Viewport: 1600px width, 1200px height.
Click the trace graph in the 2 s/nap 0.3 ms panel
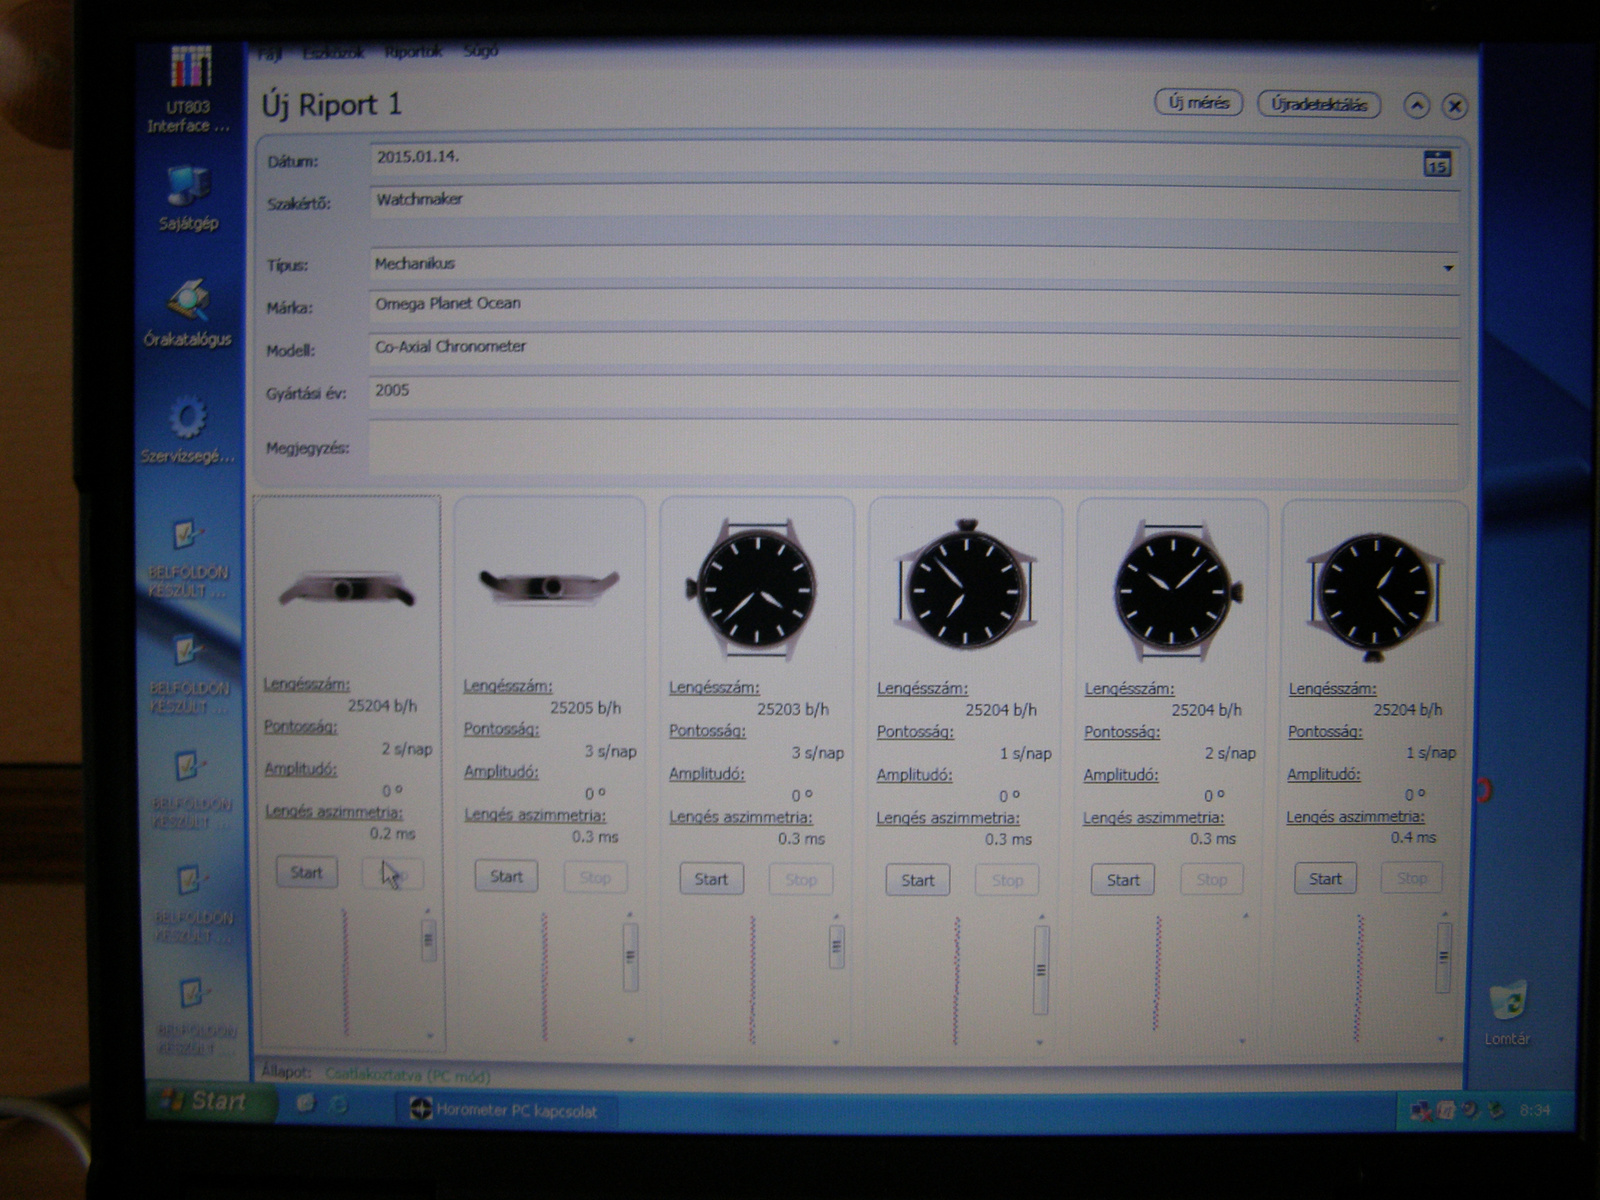coord(1157,973)
